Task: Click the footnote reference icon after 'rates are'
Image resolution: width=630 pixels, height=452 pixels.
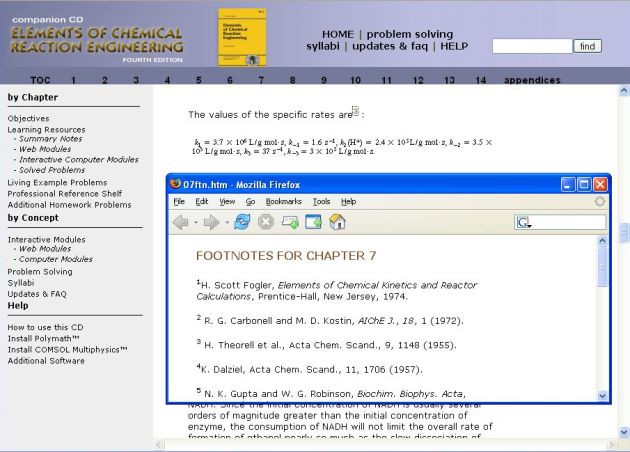Action: click(355, 111)
